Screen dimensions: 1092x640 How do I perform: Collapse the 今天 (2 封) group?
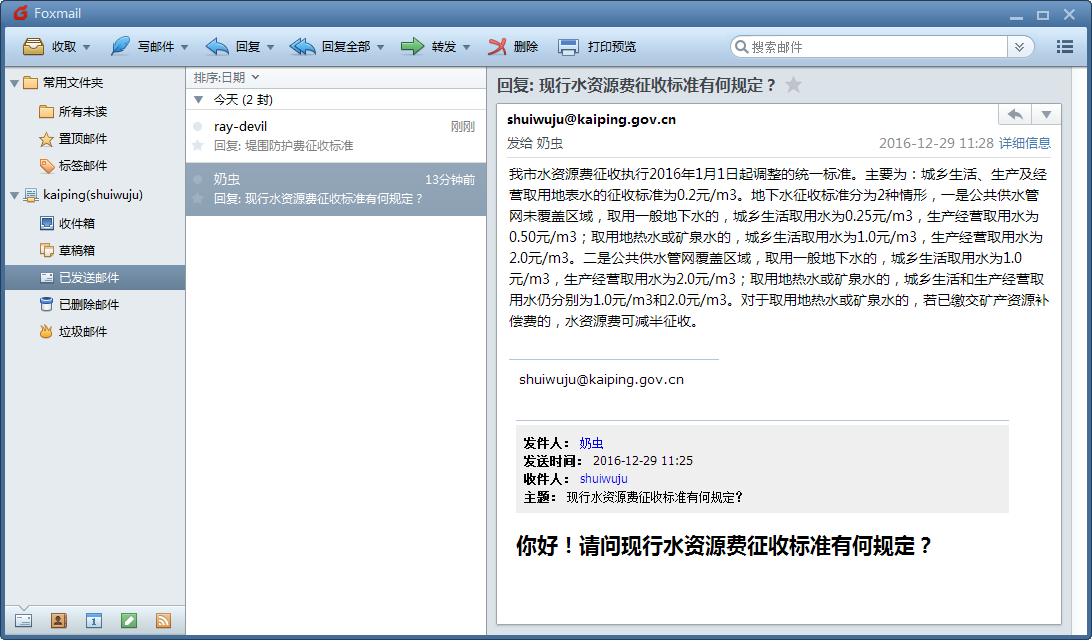(198, 100)
